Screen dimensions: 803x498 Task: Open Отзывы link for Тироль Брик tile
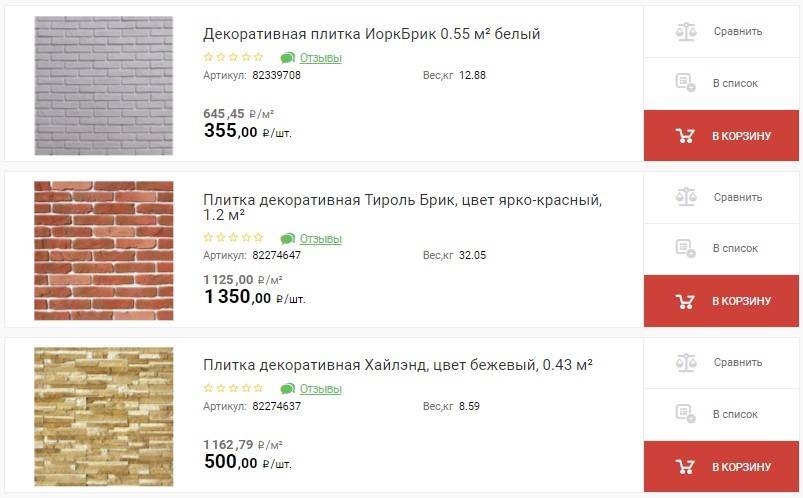point(321,239)
